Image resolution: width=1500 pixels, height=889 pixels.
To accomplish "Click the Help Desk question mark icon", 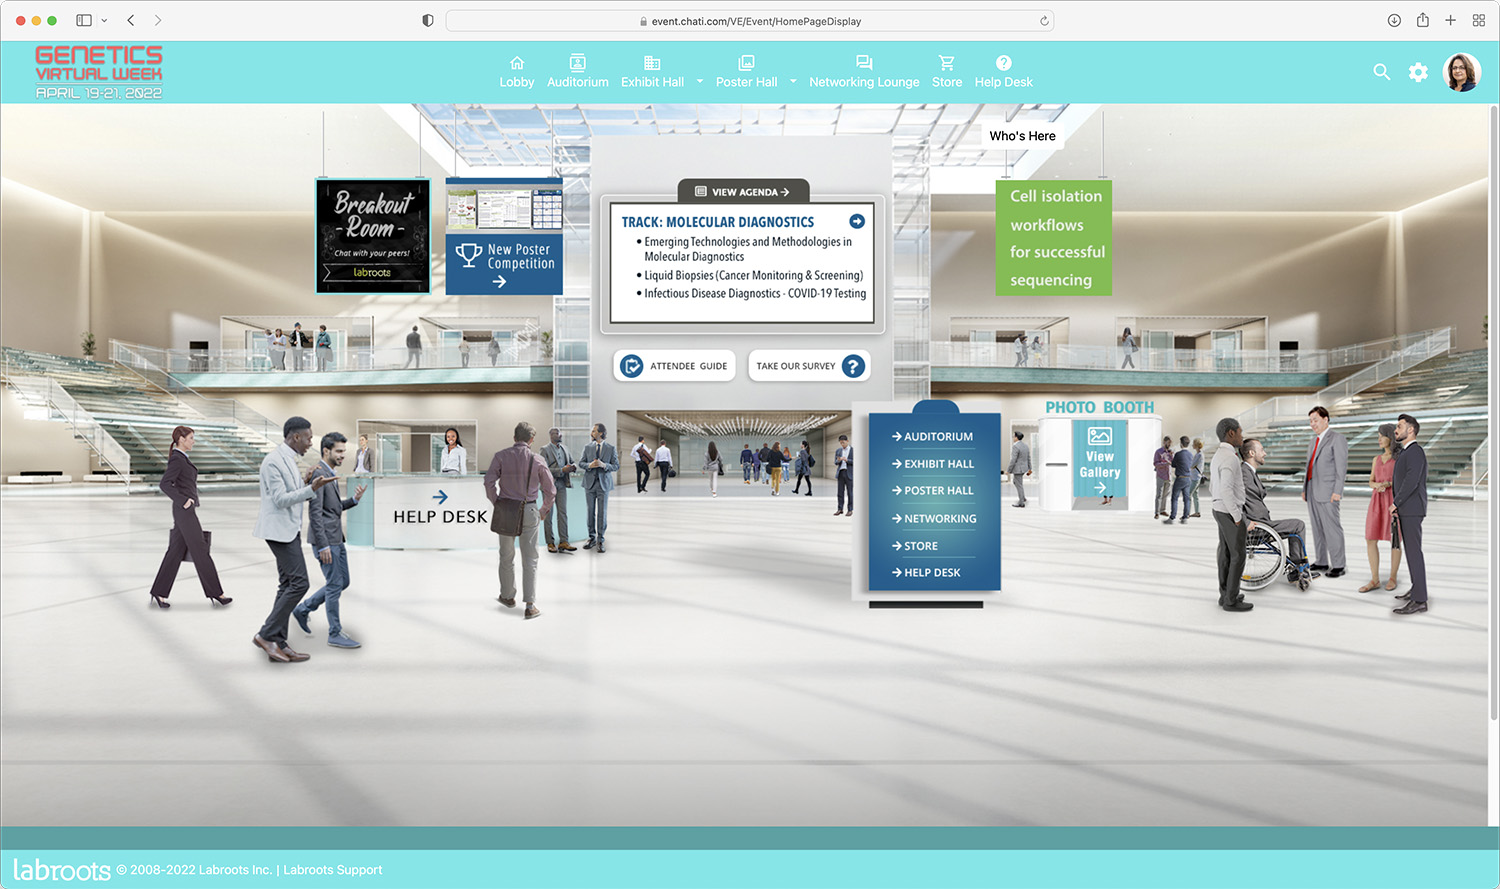I will pyautogui.click(x=1003, y=63).
